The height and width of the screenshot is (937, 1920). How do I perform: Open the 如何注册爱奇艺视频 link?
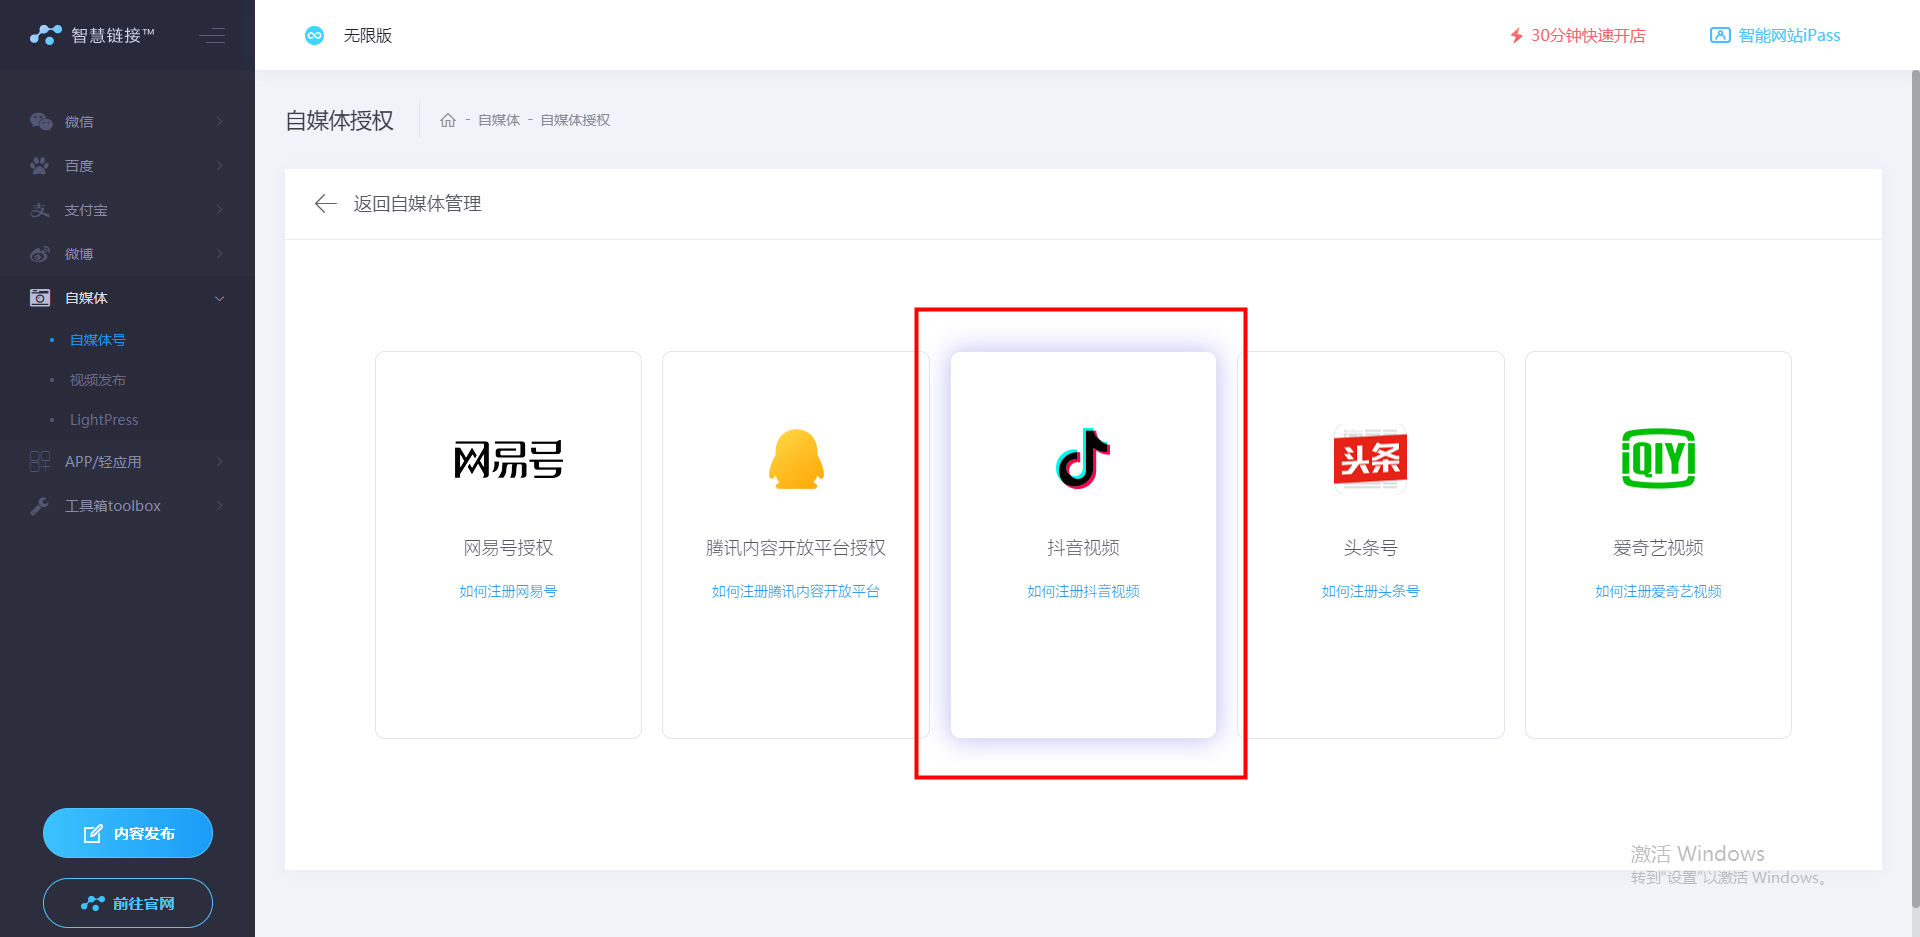tap(1658, 592)
